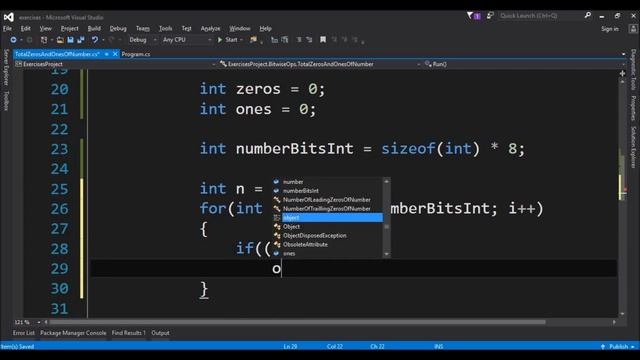The width and height of the screenshot is (640, 360).
Task: Open the Analyze menu
Action: [x=210, y=29]
